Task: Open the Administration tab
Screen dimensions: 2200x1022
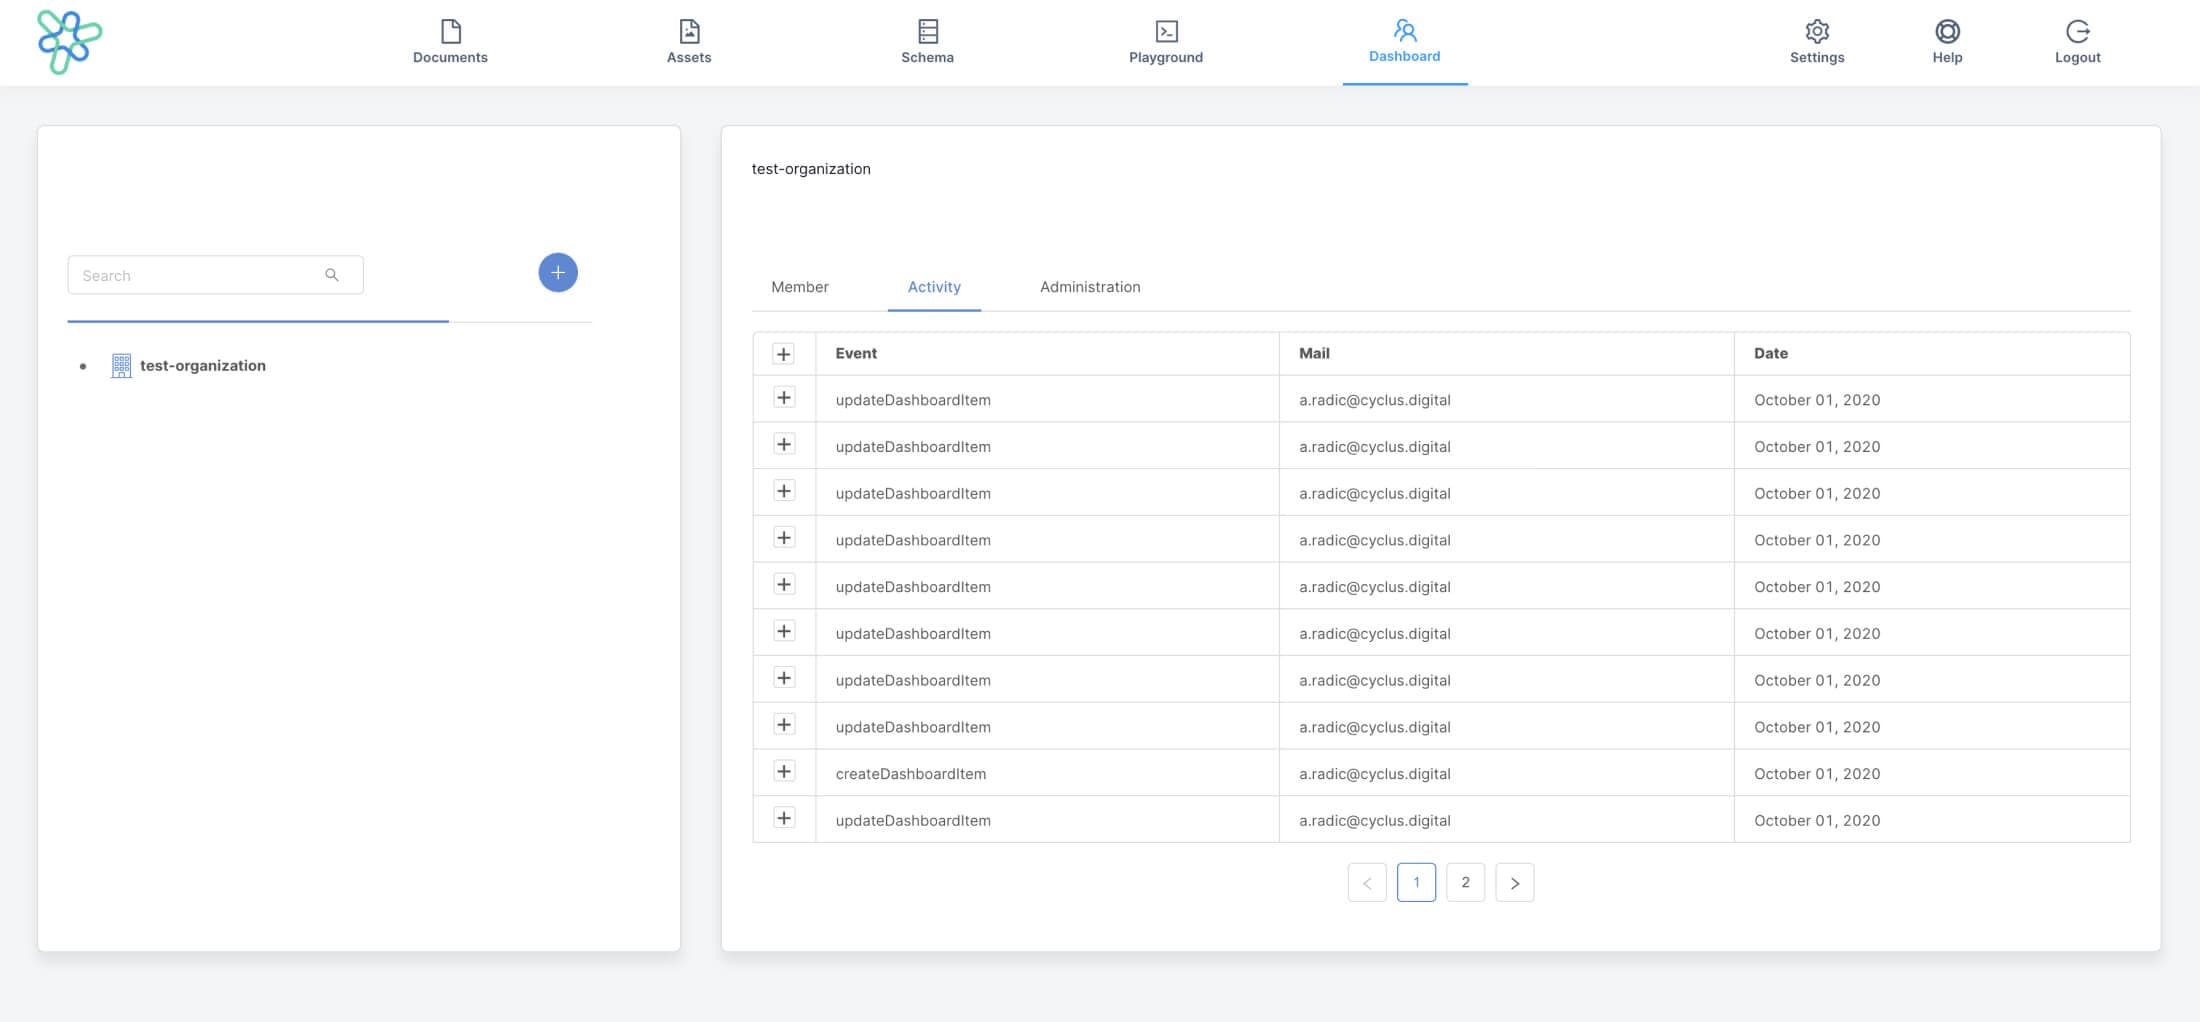Action: pyautogui.click(x=1088, y=287)
